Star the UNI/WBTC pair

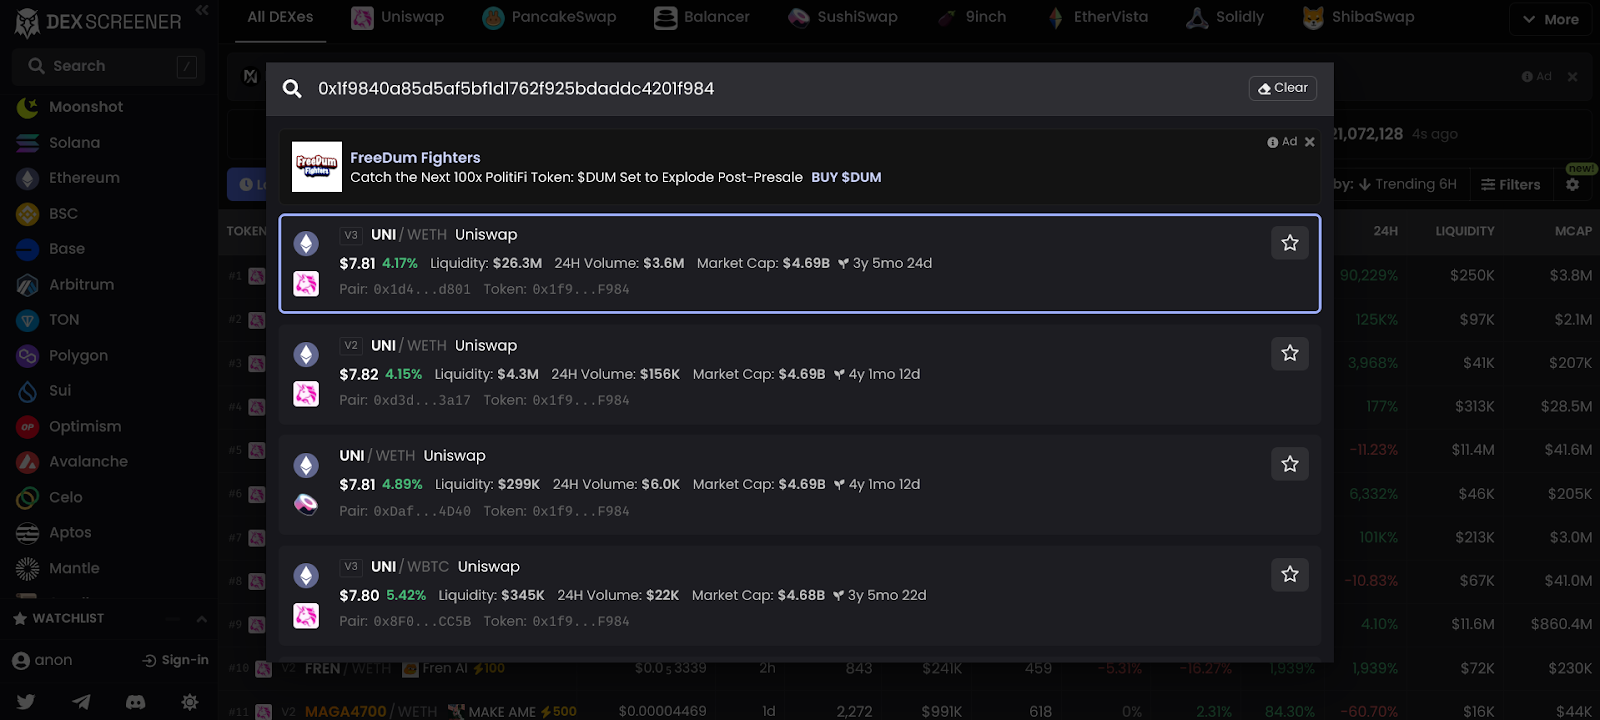point(1290,574)
